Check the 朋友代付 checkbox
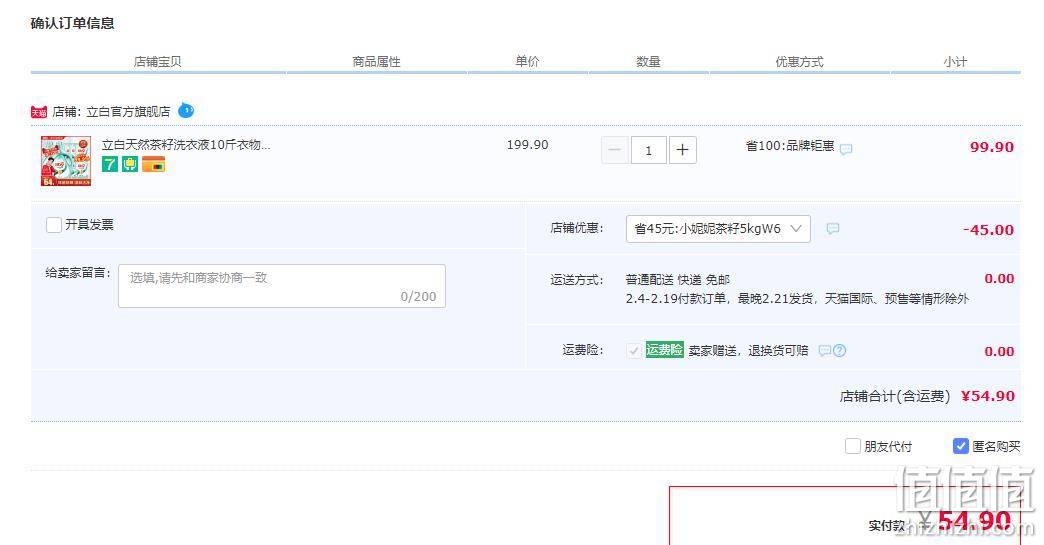This screenshot has height=545, width=1044. [x=853, y=446]
